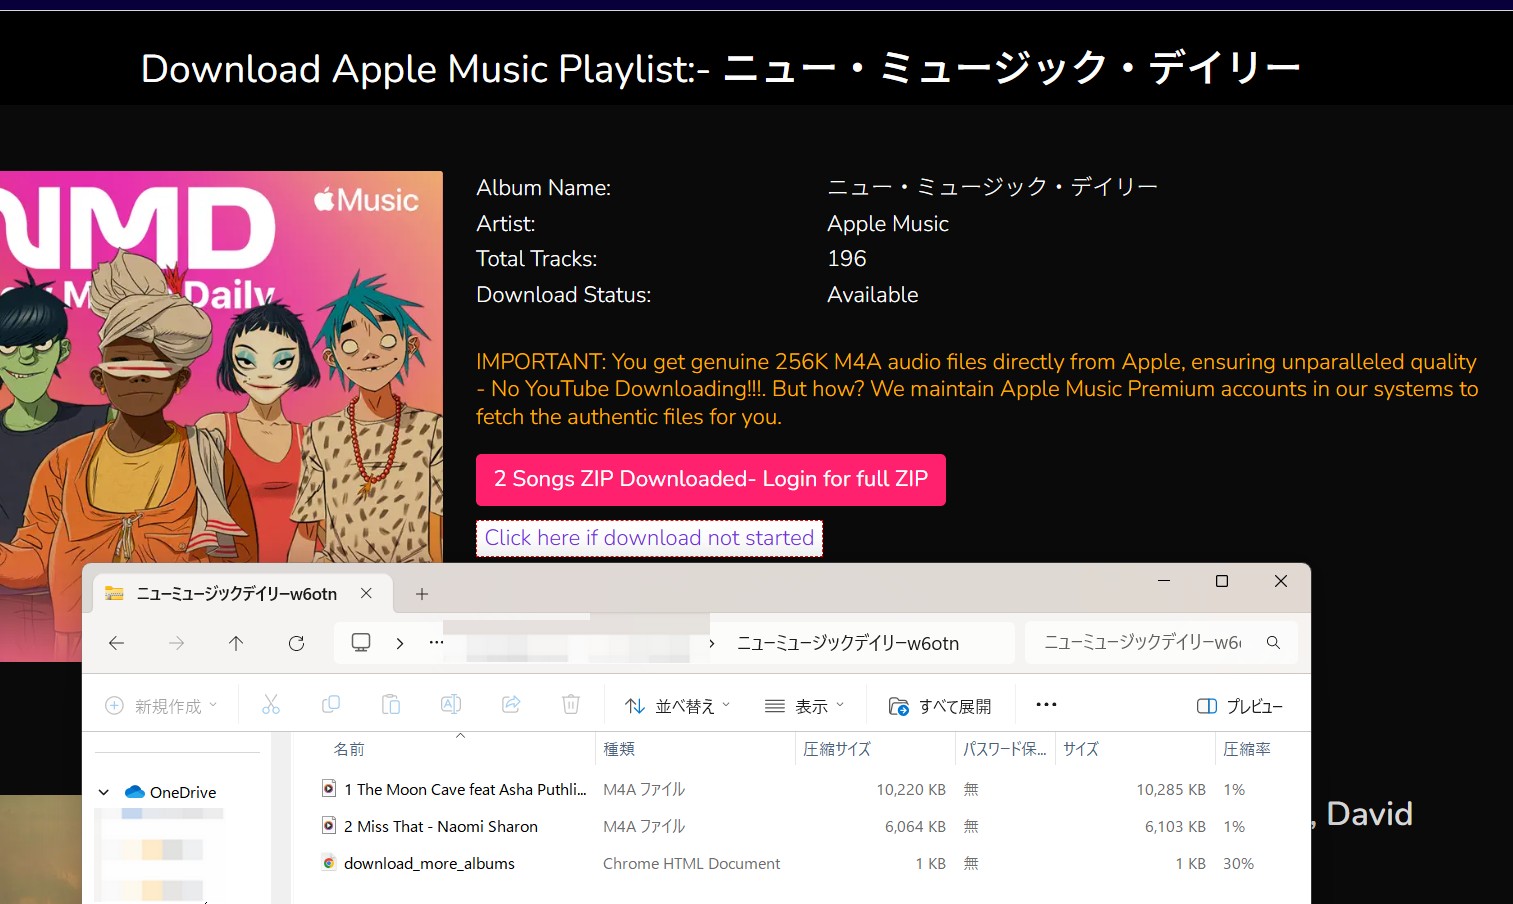
Task: Minimize the File Explorer window
Action: point(1163,581)
